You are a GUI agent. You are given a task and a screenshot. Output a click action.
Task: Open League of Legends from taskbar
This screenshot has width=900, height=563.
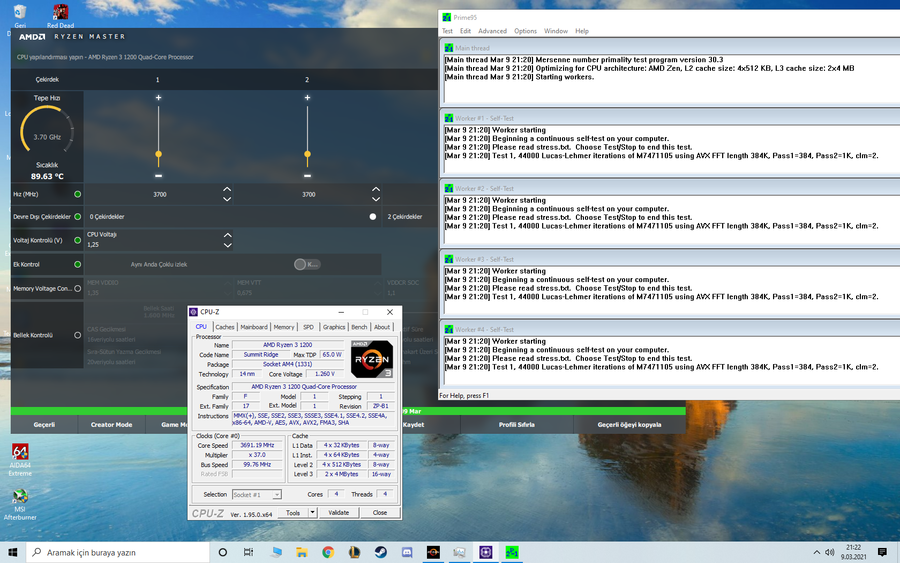354,552
